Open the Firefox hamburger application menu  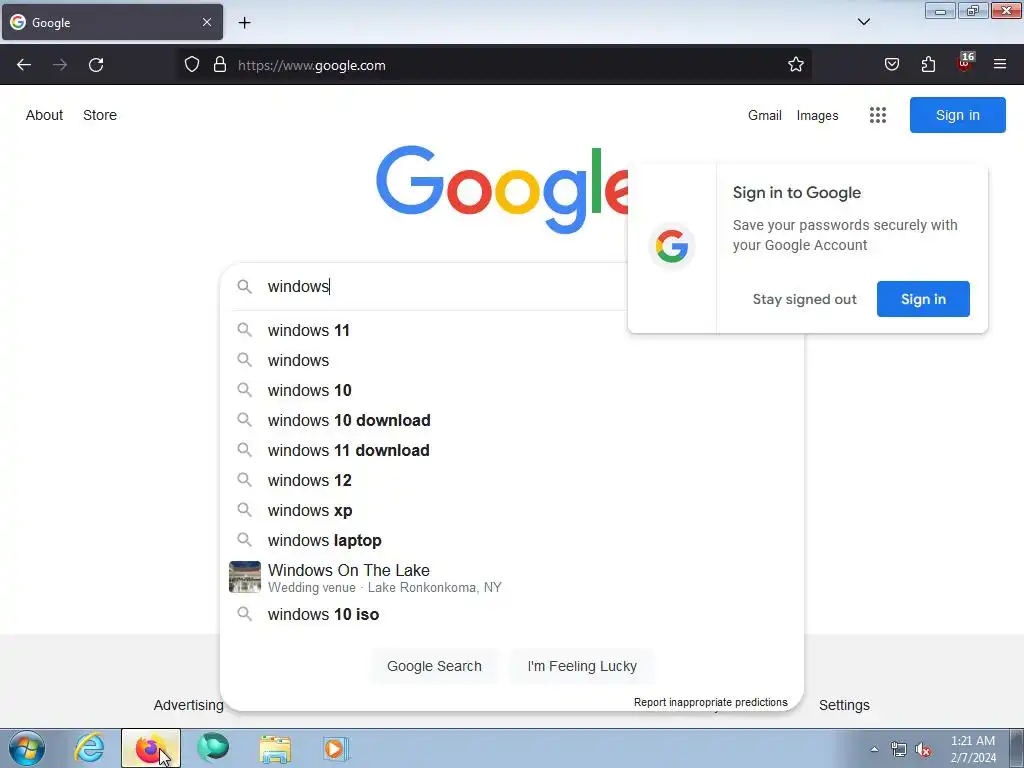pos(1000,64)
